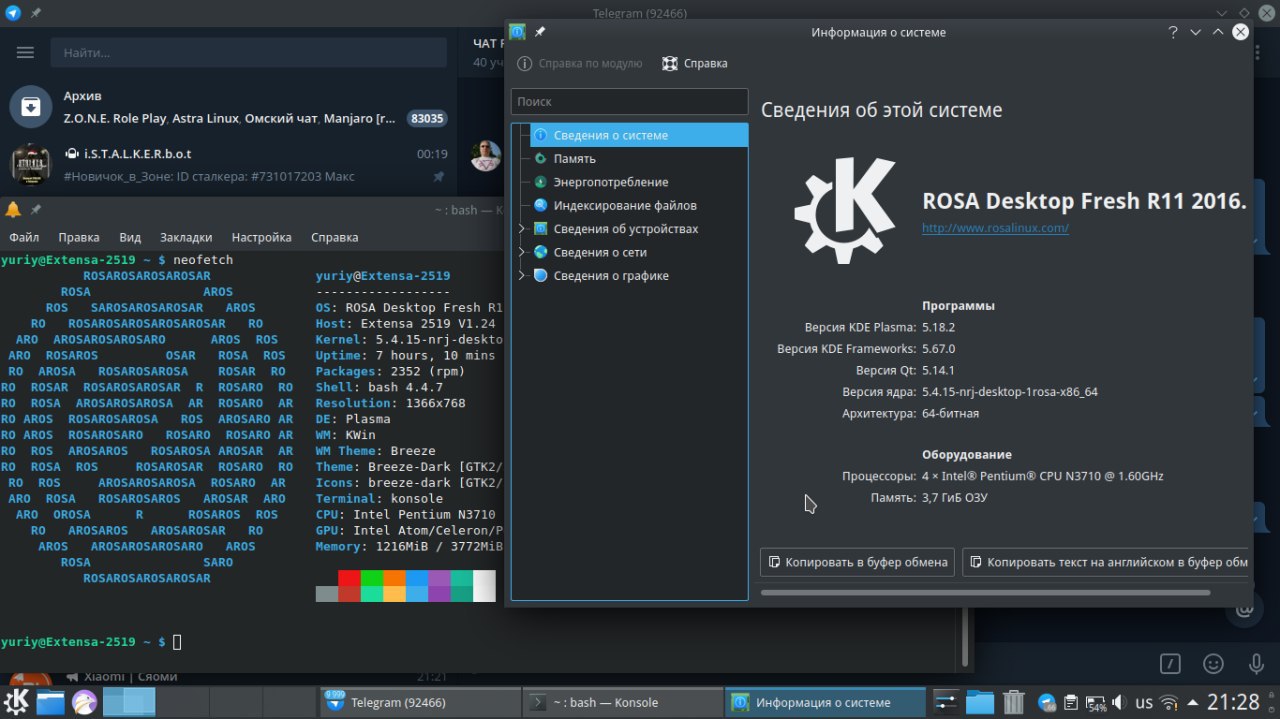This screenshot has height=719, width=1280.
Task: Select Сведения о системе in the tree
Action: (x=639, y=135)
